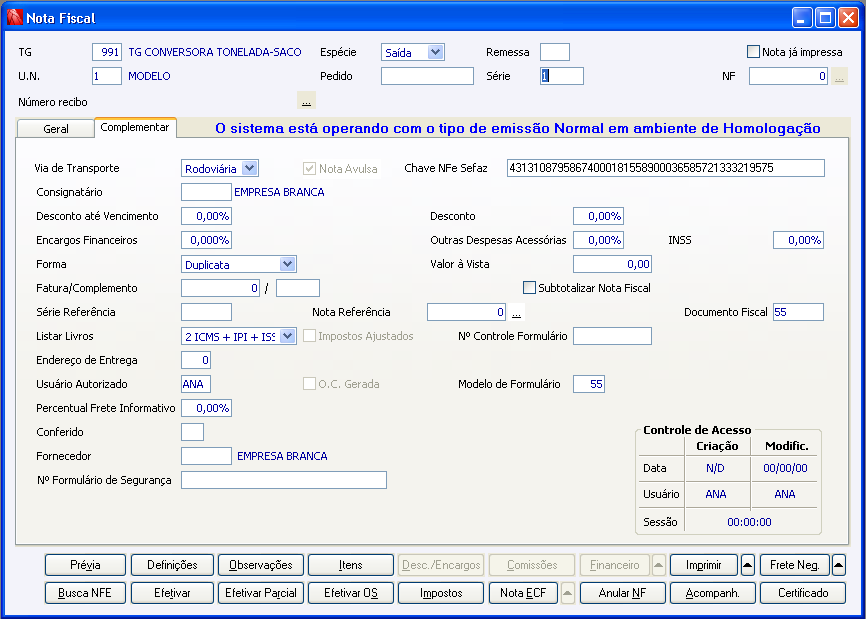Click the up arrow beside Financeiro

658,565
